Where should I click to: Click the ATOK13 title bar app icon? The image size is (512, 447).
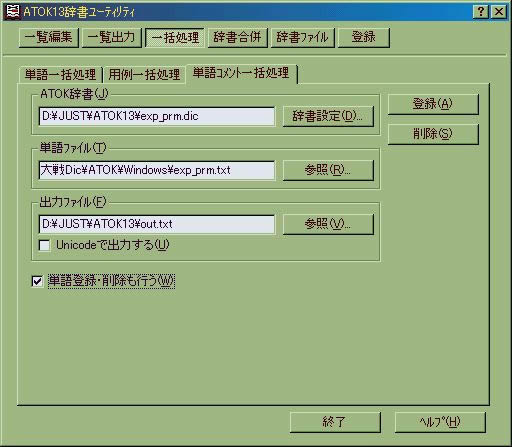[13, 12]
